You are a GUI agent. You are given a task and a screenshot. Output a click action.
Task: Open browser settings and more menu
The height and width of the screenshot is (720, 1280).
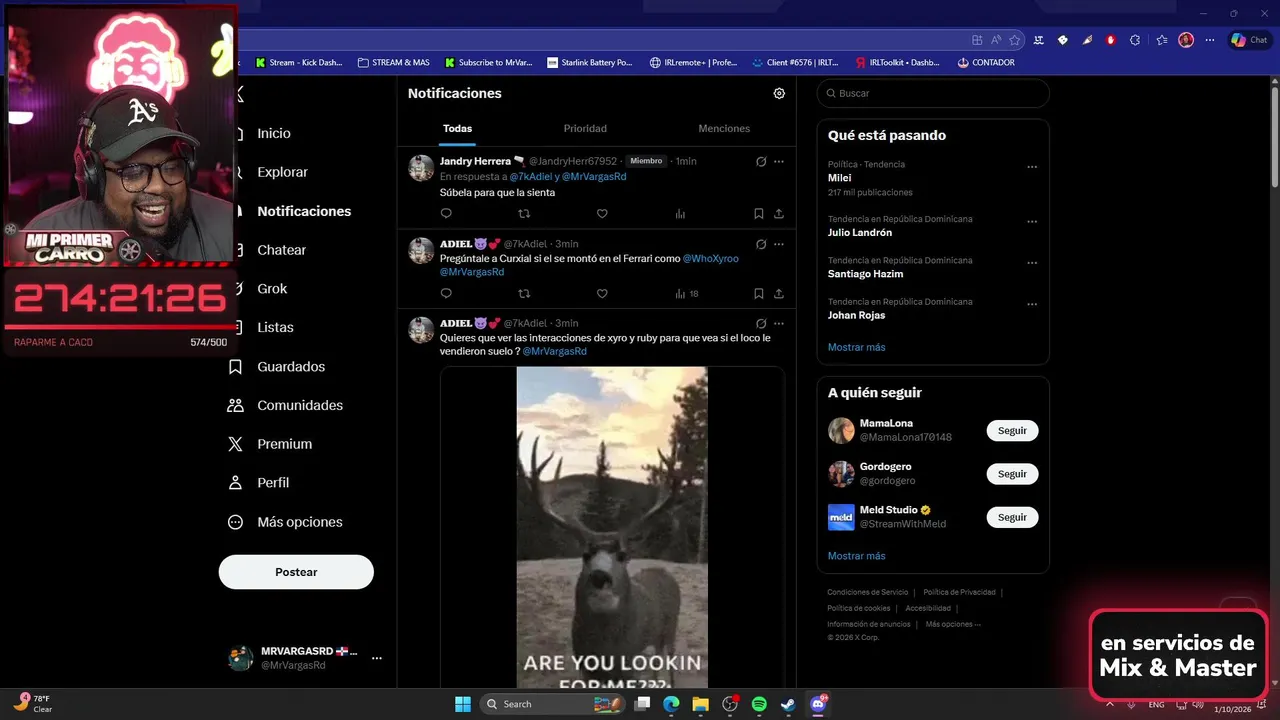[x=1210, y=40]
